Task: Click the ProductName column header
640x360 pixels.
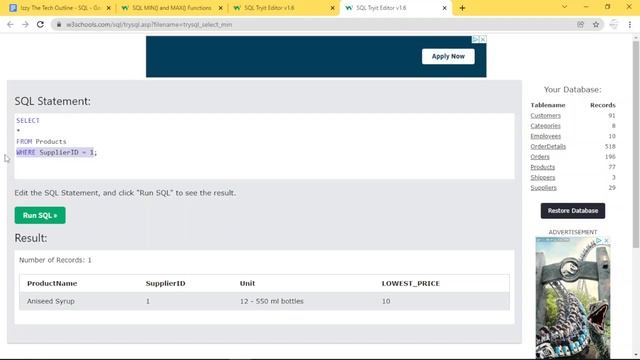Action: pyautogui.click(x=52, y=283)
